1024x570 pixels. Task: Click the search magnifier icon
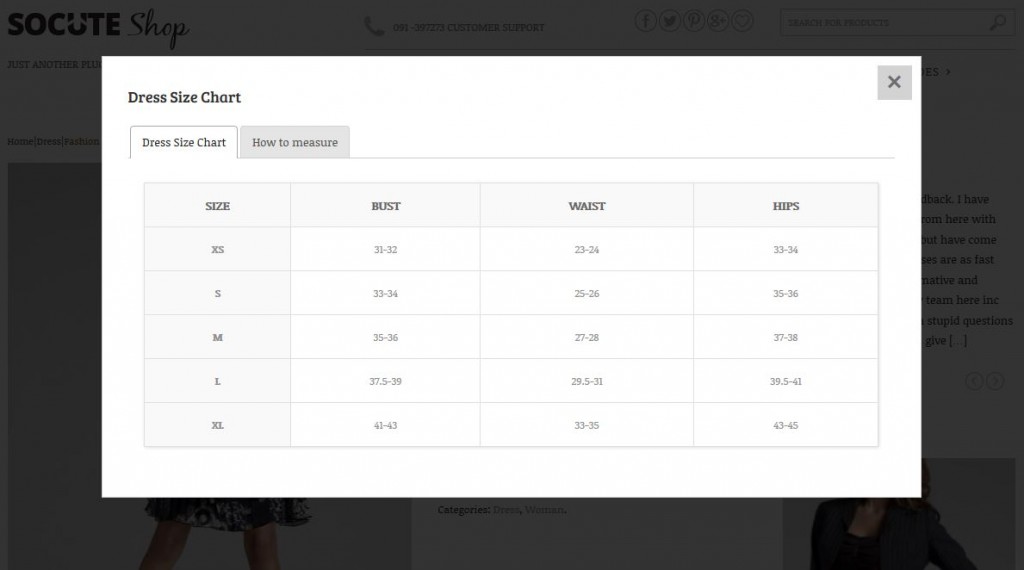(998, 23)
